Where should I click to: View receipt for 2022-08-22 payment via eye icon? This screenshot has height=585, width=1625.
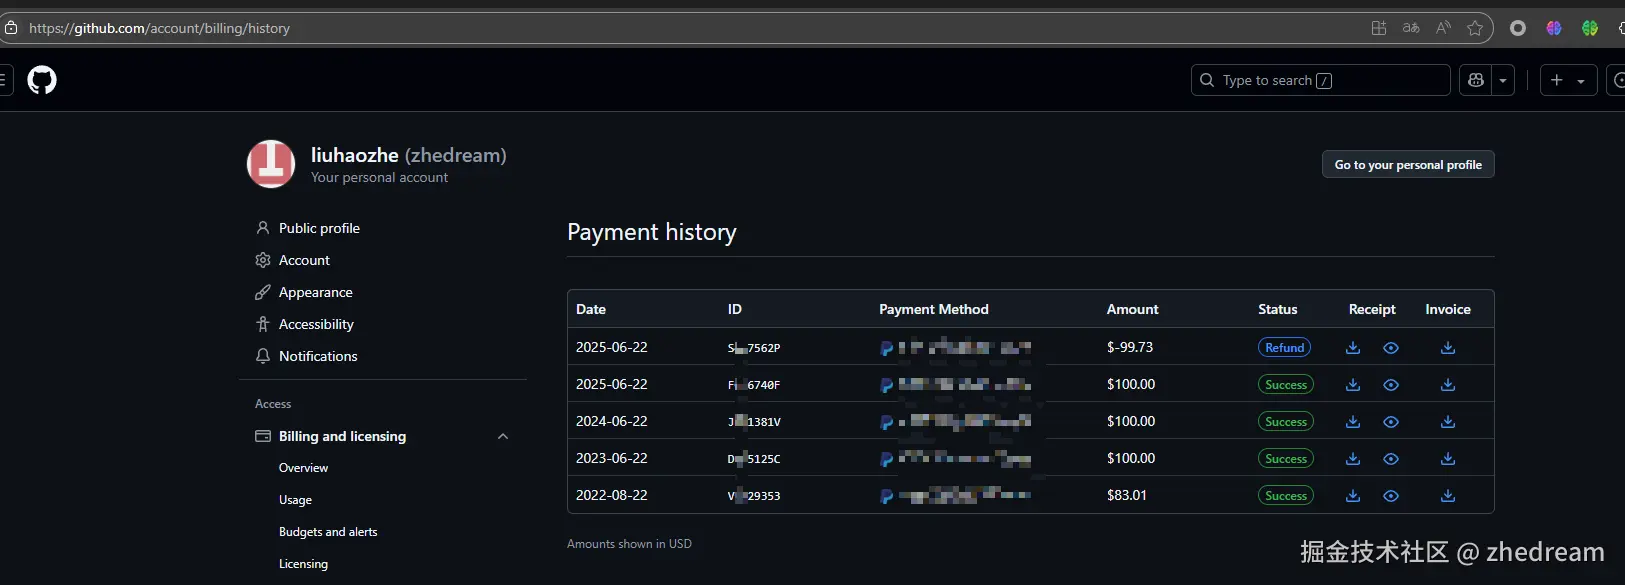(x=1390, y=496)
